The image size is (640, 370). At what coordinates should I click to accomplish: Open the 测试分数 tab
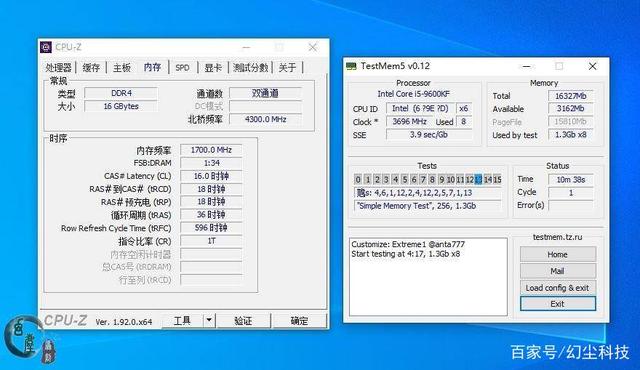pyautogui.click(x=251, y=68)
